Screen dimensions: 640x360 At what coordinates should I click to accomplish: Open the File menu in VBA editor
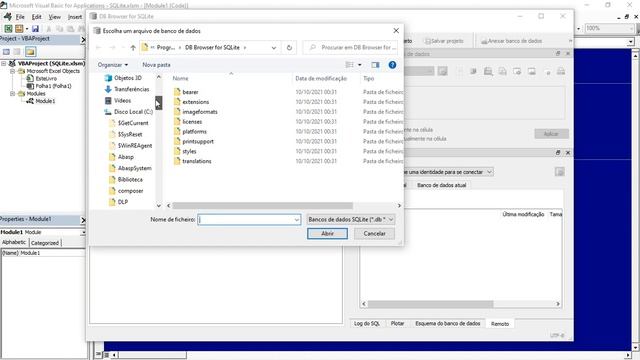(x=20, y=17)
